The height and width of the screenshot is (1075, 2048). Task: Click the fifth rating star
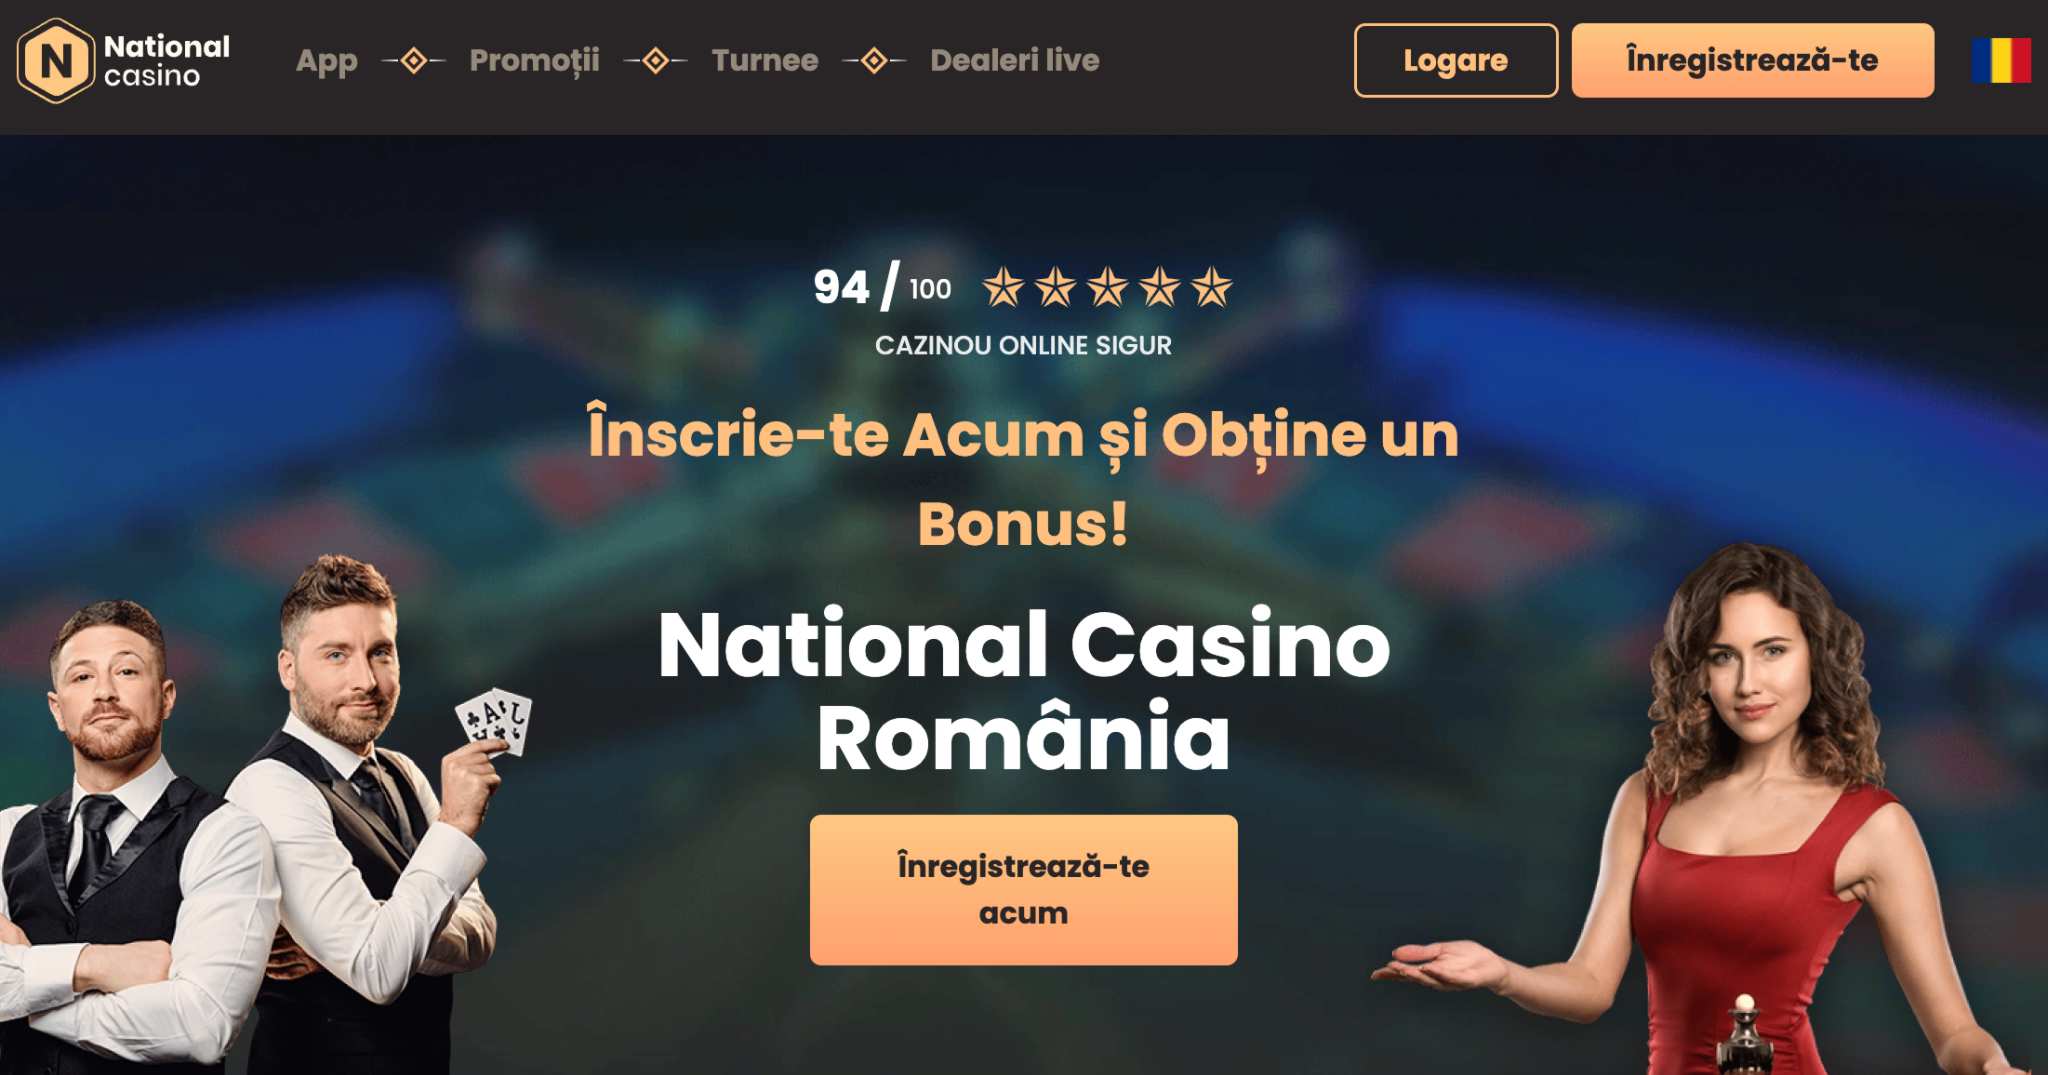[1211, 288]
